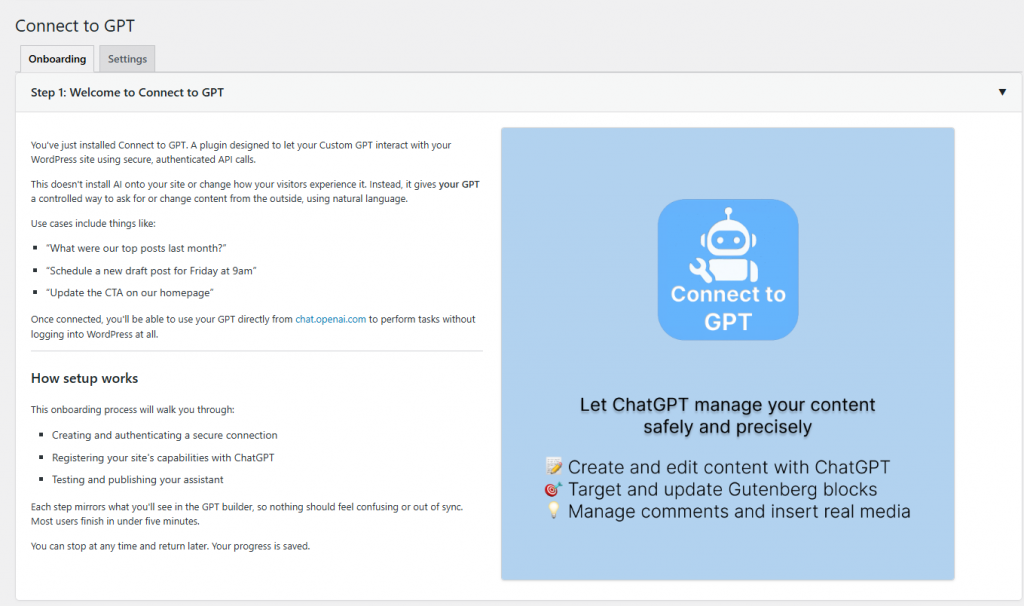Click 'Creating and authenticating a secure connection' item
This screenshot has height=606, width=1024.
165,435
